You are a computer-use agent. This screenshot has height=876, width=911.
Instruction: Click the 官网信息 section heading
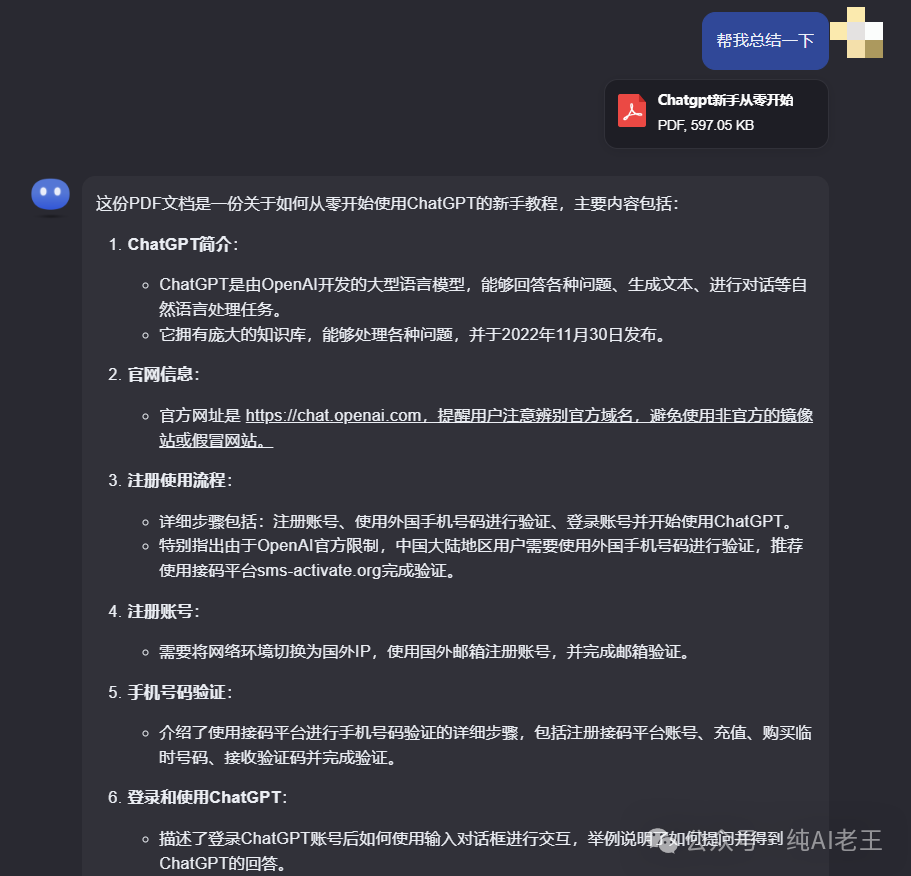click(x=160, y=374)
